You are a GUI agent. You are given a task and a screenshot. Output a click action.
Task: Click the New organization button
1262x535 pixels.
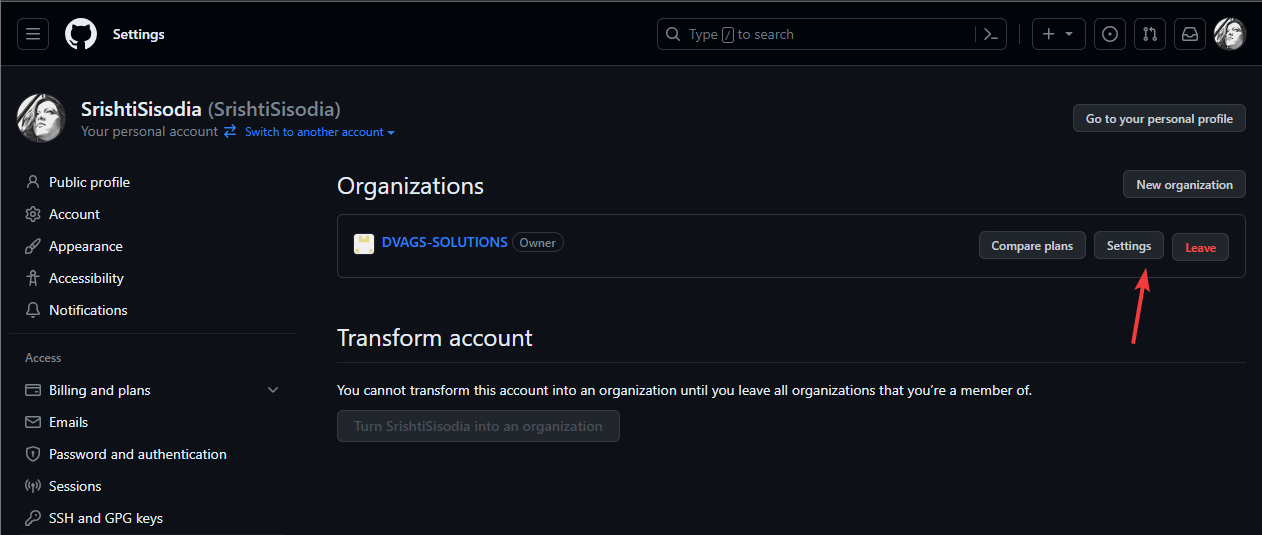click(1184, 185)
